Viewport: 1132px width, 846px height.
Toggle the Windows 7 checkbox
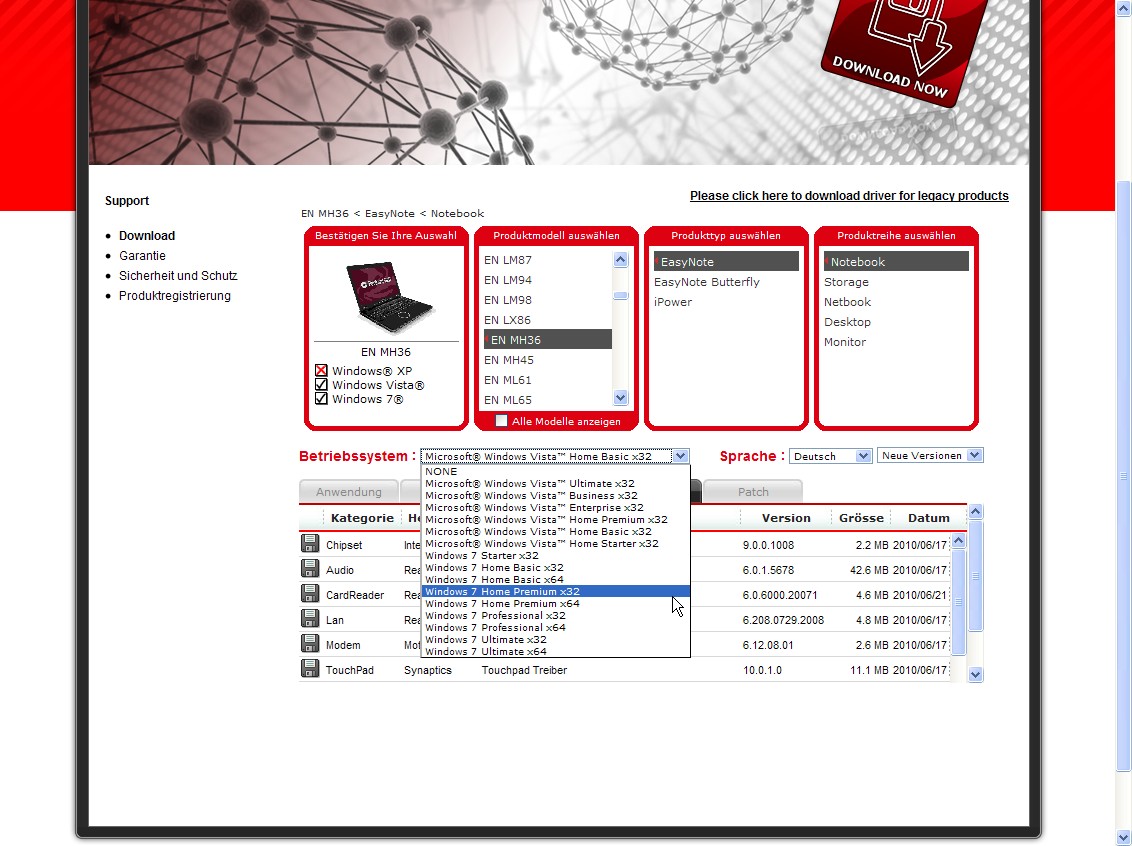321,398
